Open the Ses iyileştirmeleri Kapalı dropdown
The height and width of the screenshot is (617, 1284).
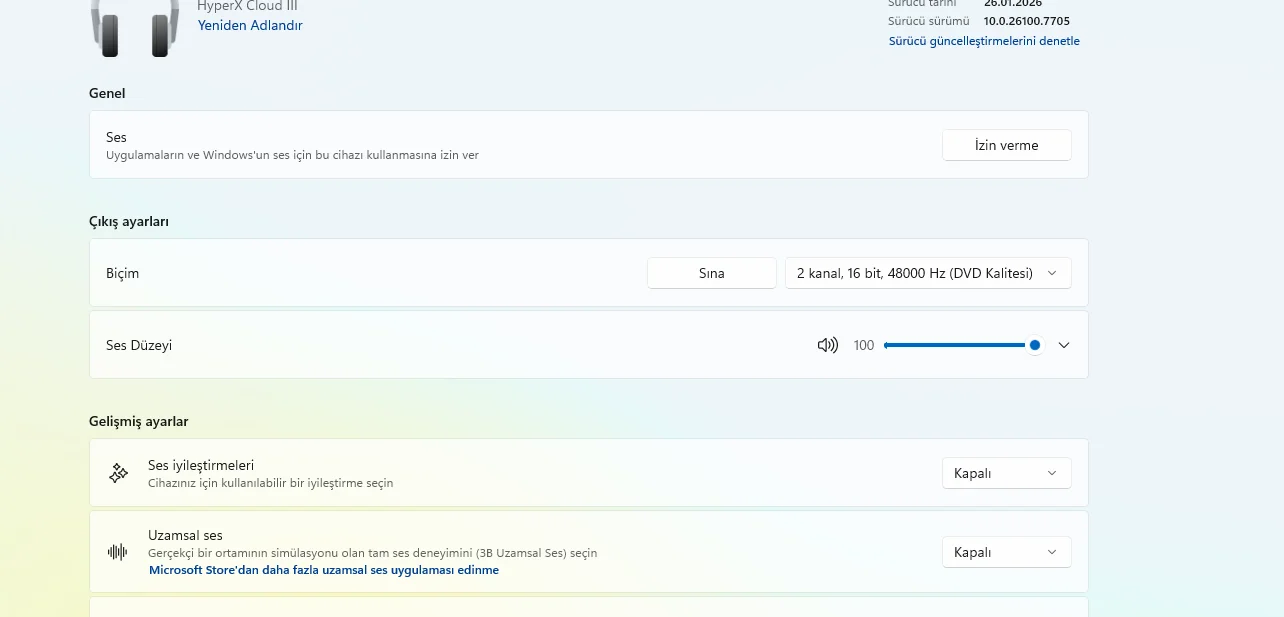[1006, 473]
